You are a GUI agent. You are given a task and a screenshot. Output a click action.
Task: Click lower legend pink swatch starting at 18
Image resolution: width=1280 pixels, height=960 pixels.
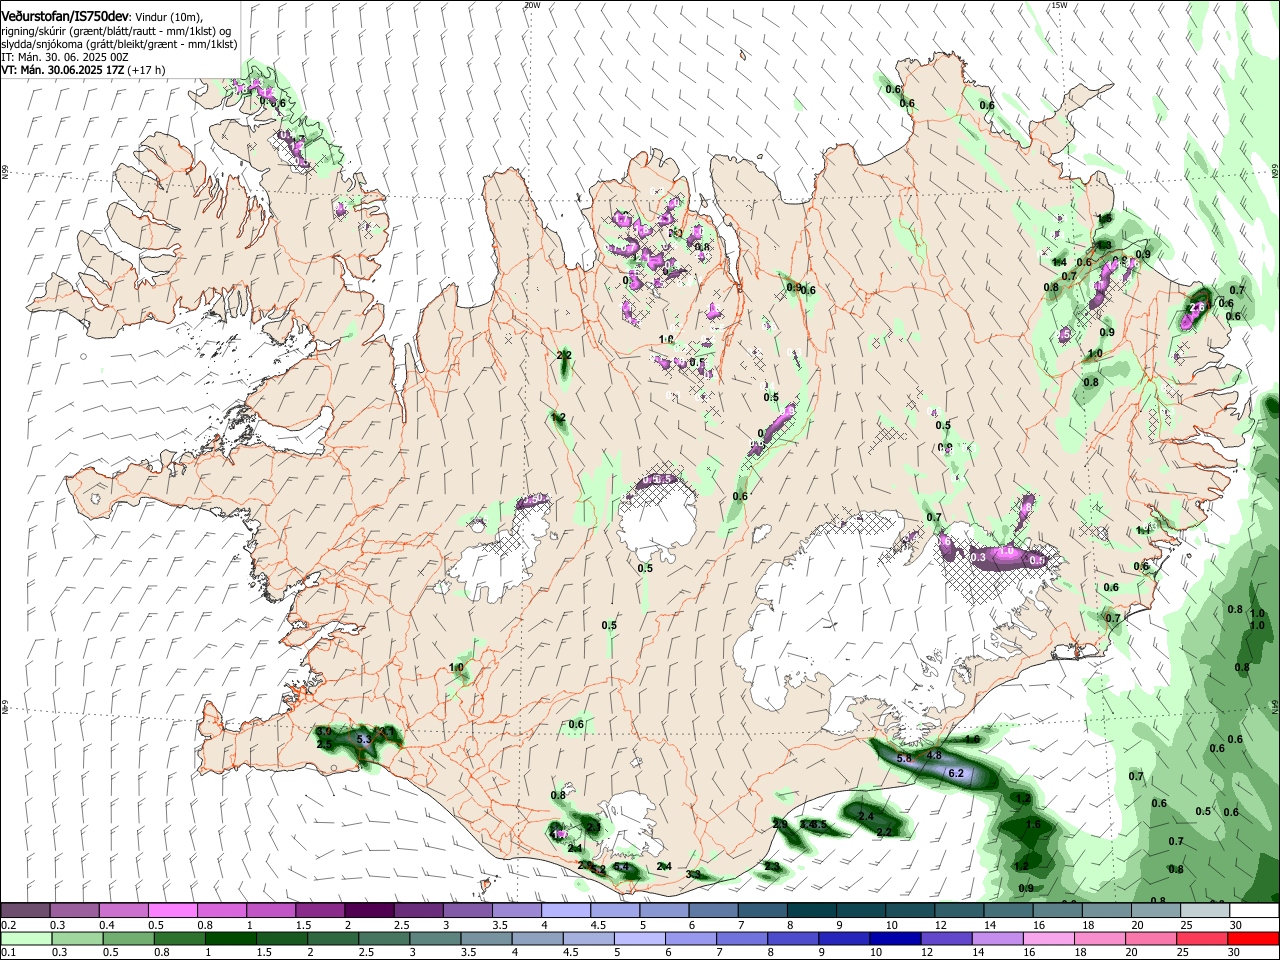point(1099,938)
